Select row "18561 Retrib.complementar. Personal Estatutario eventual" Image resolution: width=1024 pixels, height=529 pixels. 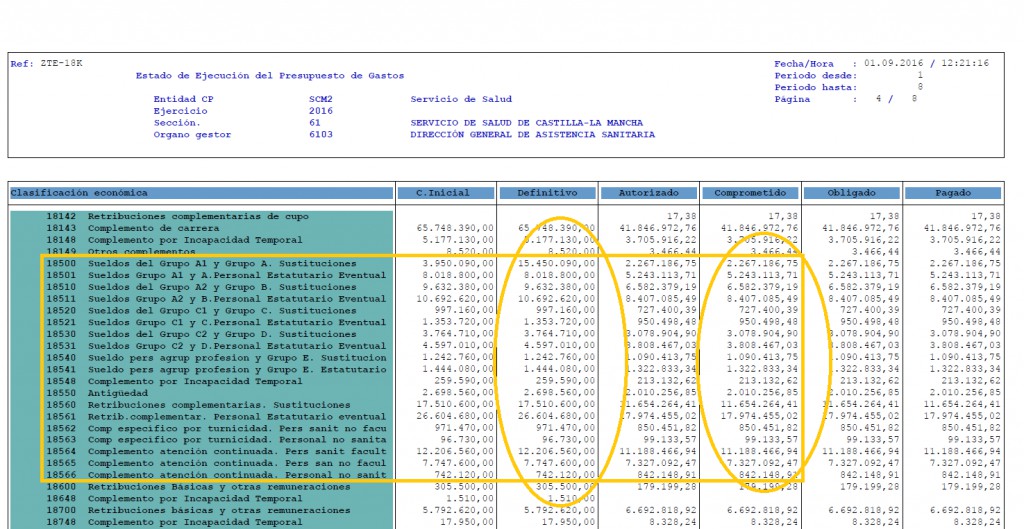click(x=507, y=416)
